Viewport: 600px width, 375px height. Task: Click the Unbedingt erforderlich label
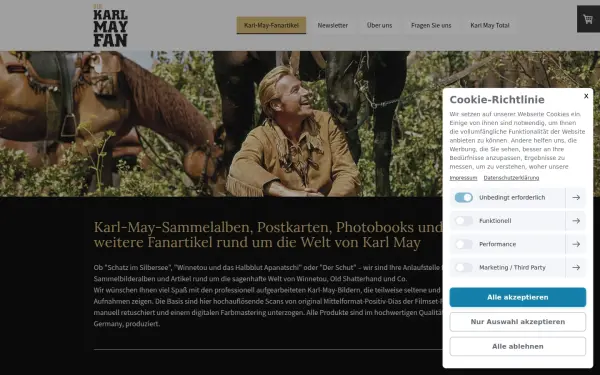coord(512,197)
